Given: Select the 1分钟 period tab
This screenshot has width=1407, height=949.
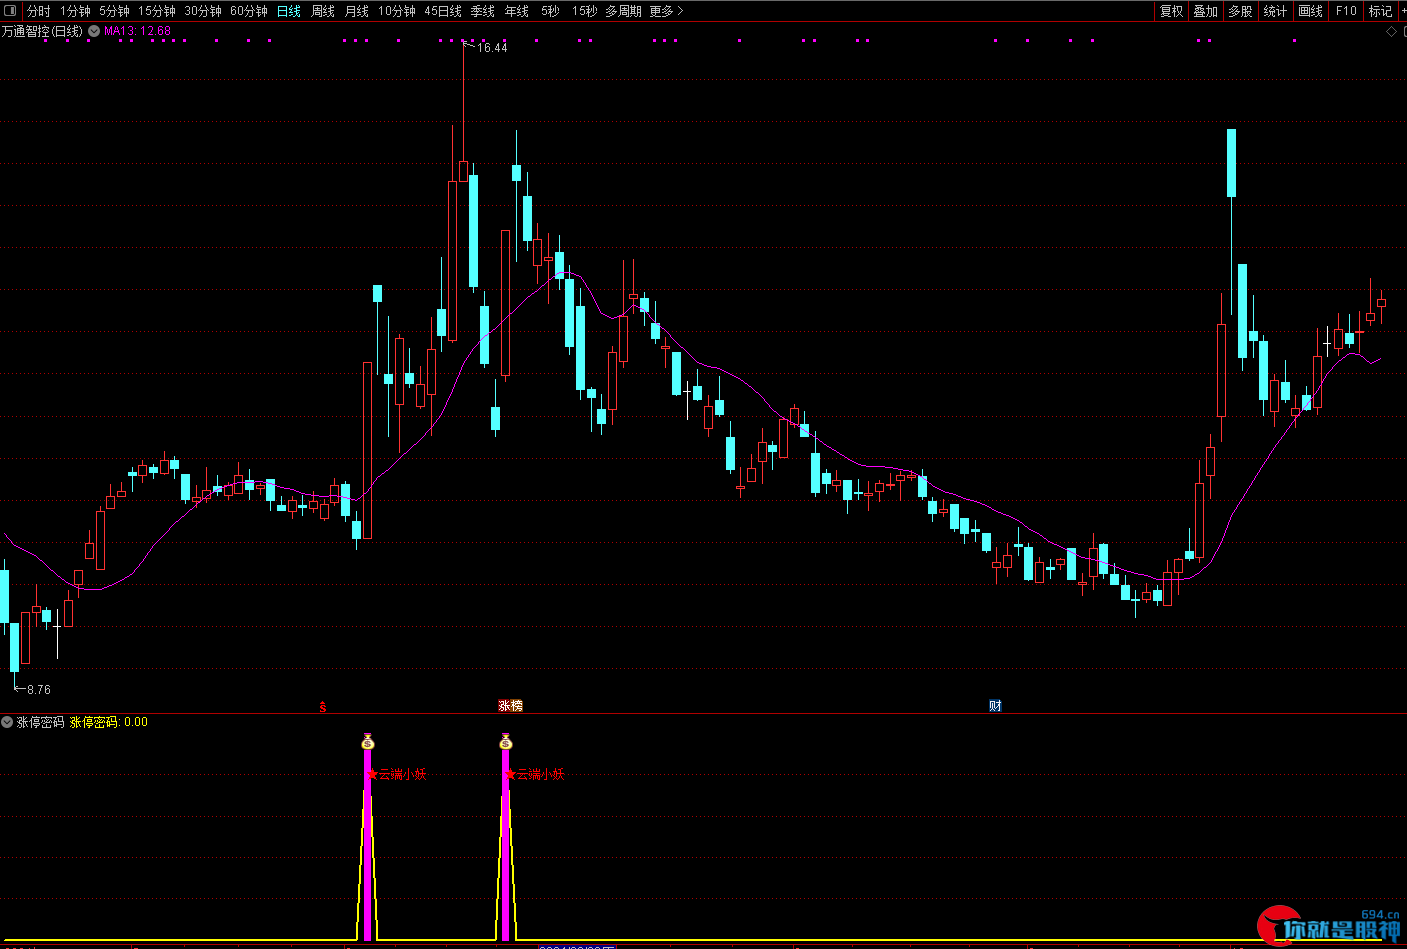Looking at the screenshot, I should (75, 11).
